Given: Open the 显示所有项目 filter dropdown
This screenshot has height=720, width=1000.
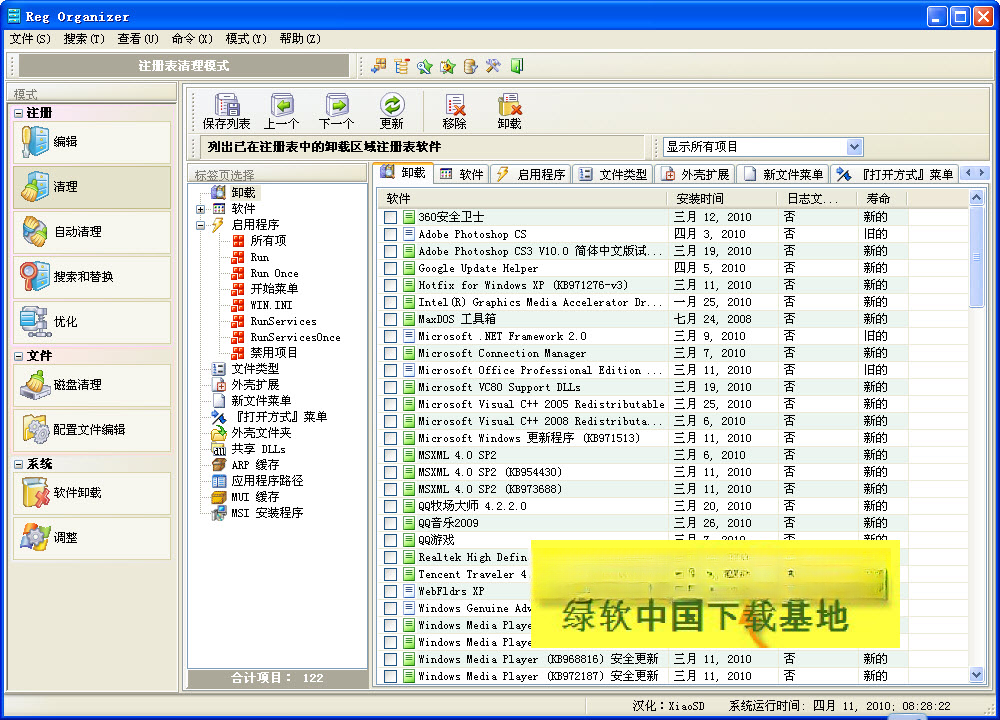Looking at the screenshot, I should [855, 147].
